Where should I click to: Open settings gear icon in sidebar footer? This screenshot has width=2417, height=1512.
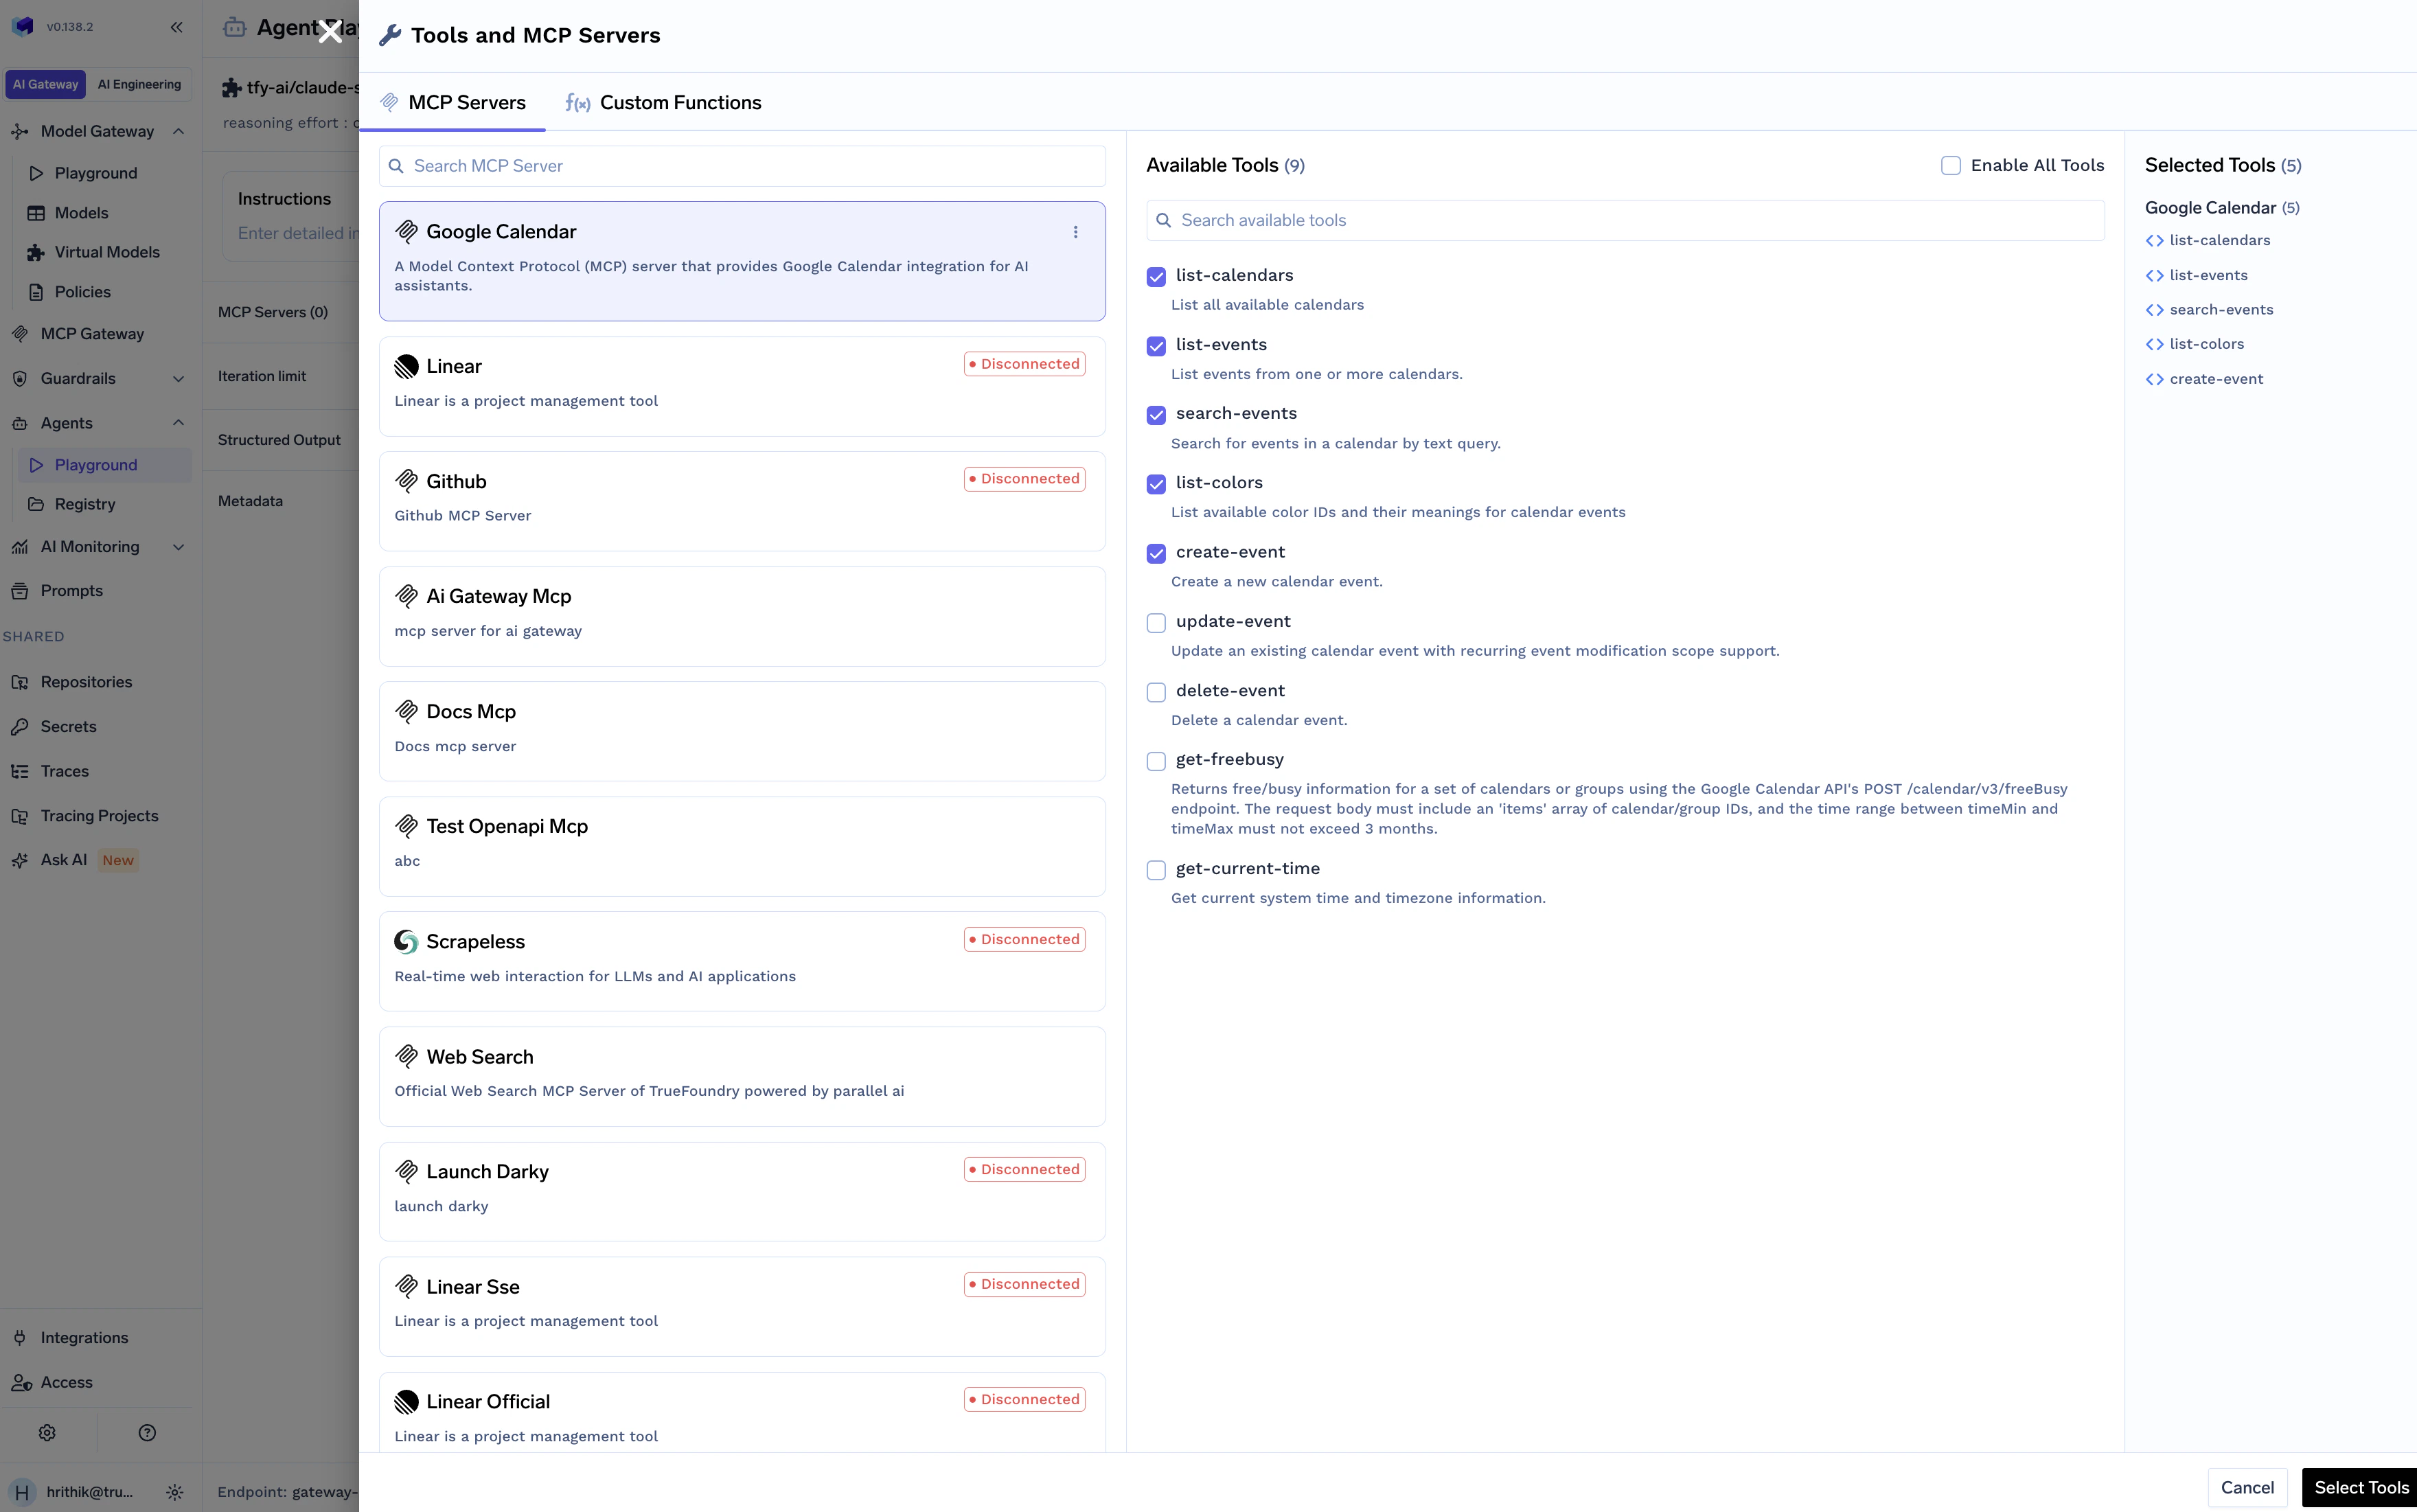click(x=47, y=1433)
